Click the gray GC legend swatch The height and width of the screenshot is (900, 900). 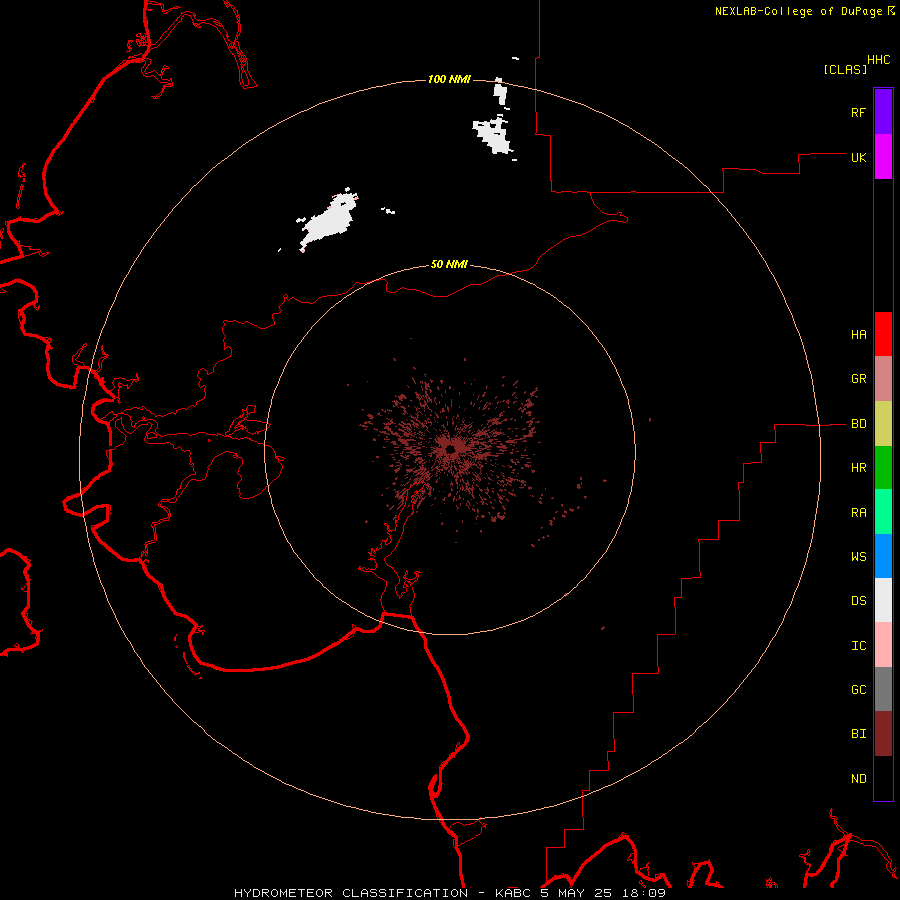tap(883, 689)
